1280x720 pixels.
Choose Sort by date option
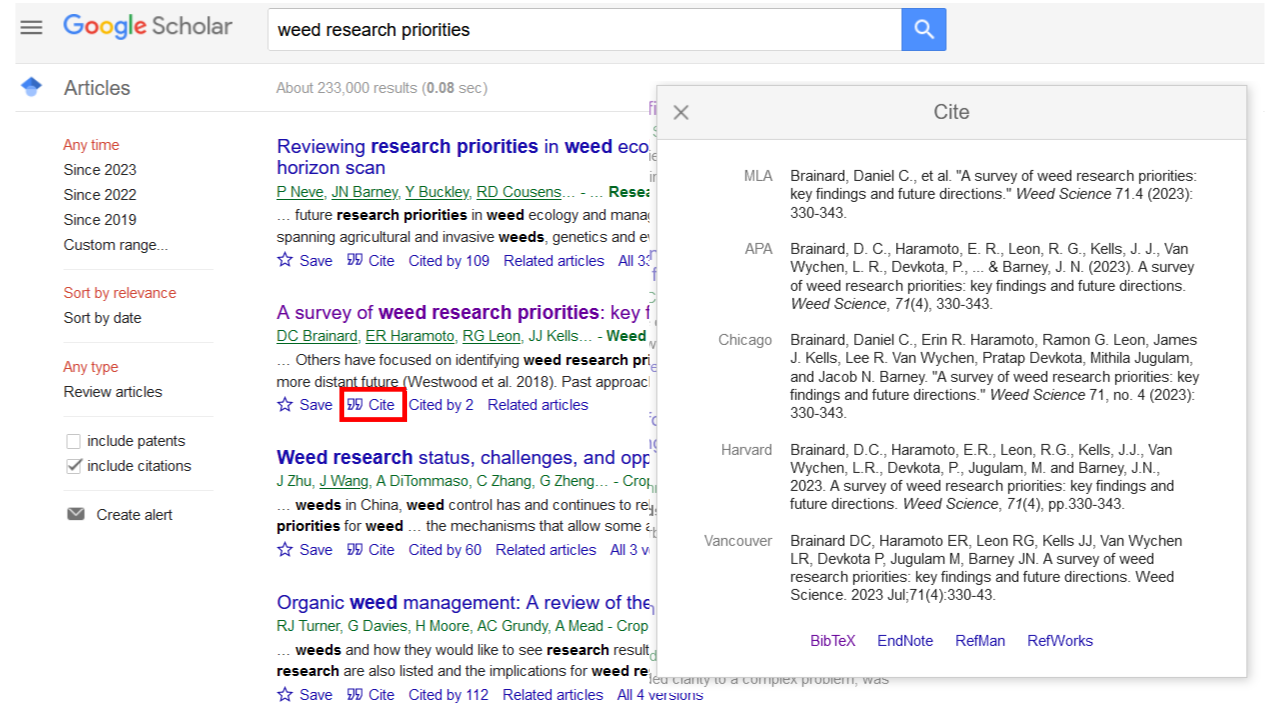point(102,318)
